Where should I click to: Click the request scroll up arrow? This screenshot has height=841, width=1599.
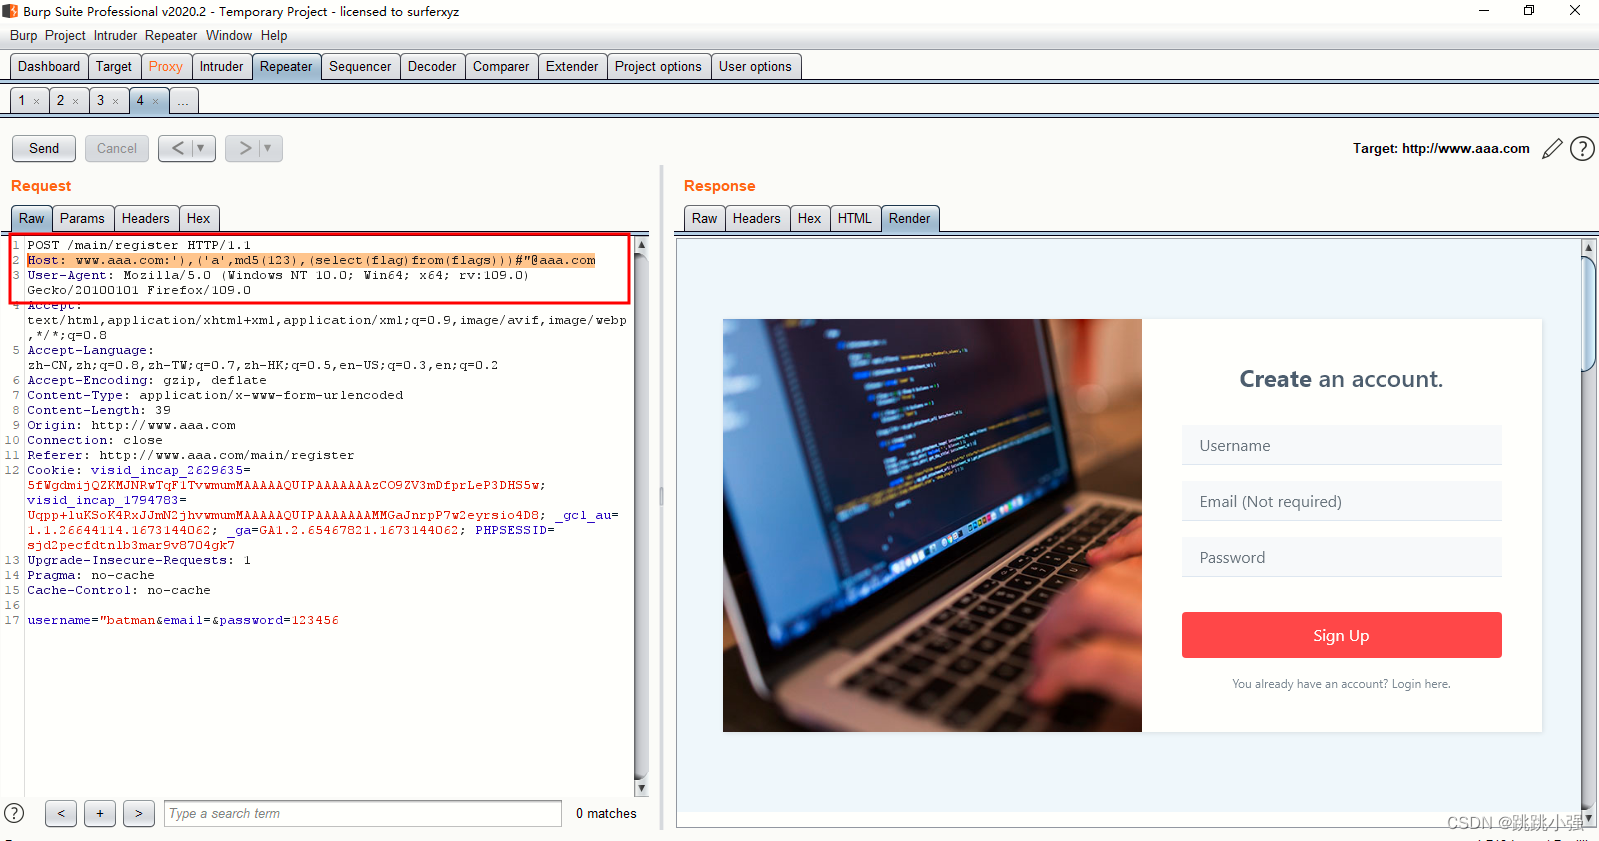(641, 244)
